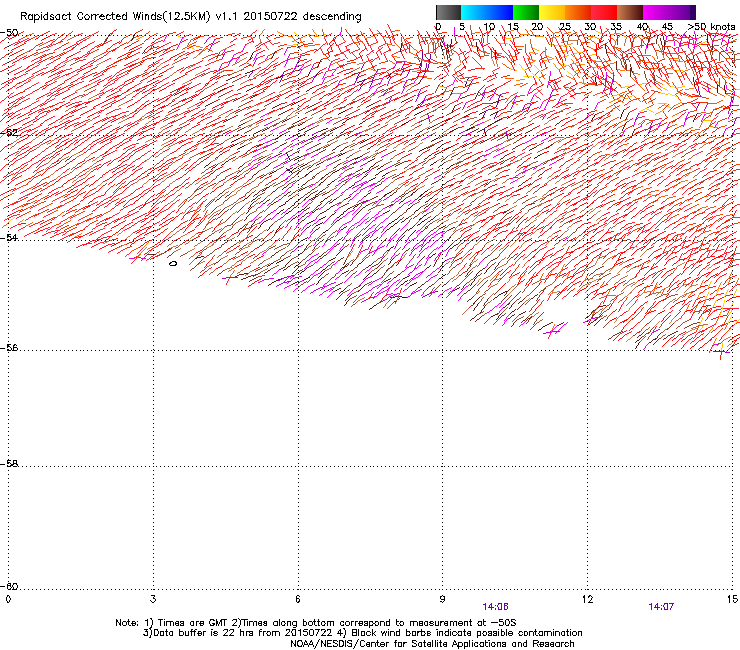Image resolution: width=740 pixels, height=650 pixels.
Task: Select the yellow 20-25 knots color band
Action: tap(552, 12)
